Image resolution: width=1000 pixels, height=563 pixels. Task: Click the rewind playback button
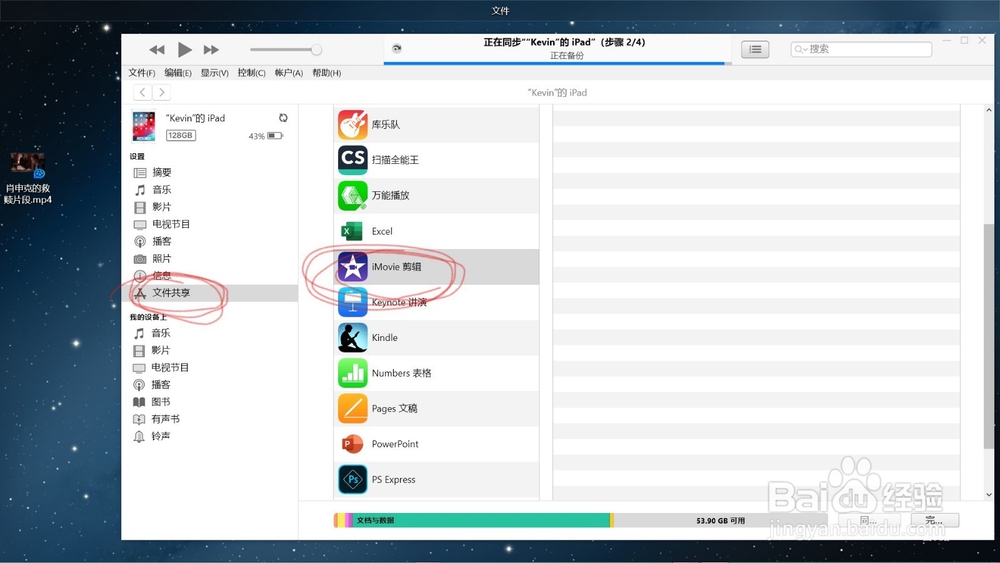click(156, 49)
